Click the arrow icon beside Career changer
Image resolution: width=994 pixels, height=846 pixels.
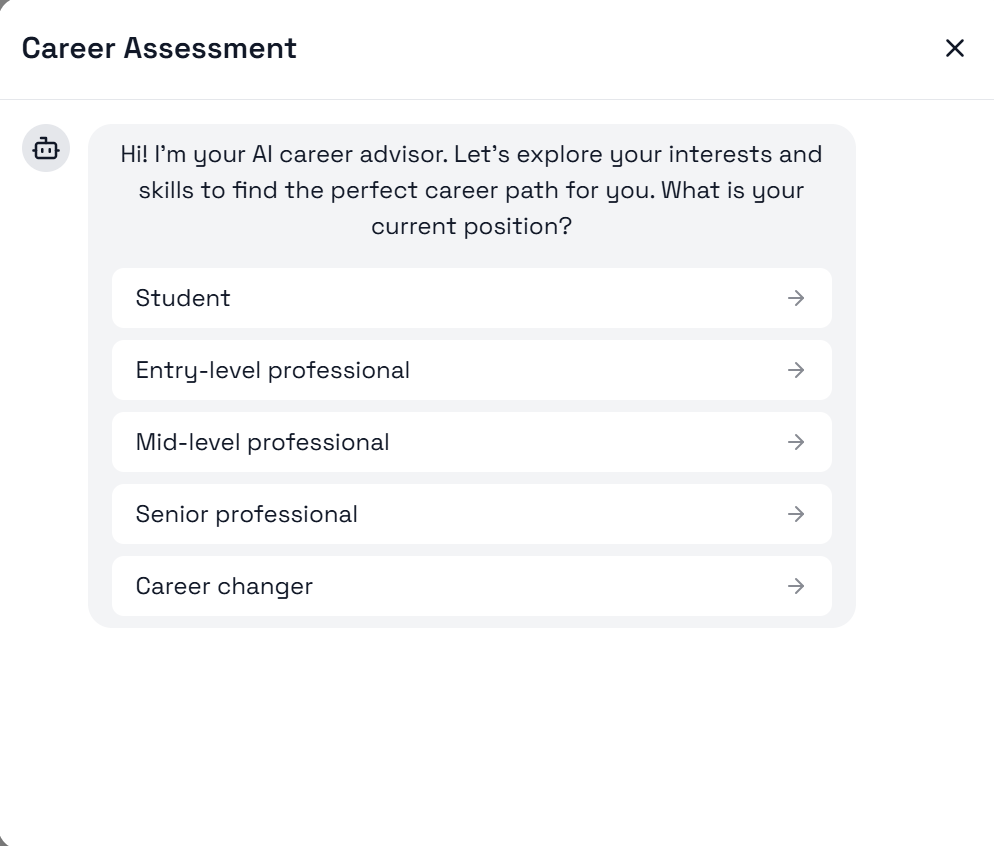pos(795,586)
